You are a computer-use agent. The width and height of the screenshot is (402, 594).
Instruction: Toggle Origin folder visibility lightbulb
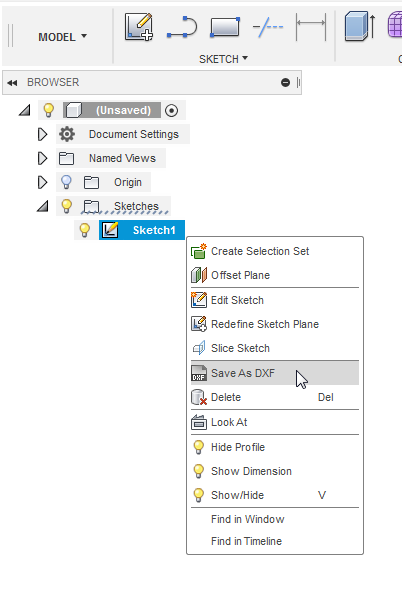coord(66,182)
